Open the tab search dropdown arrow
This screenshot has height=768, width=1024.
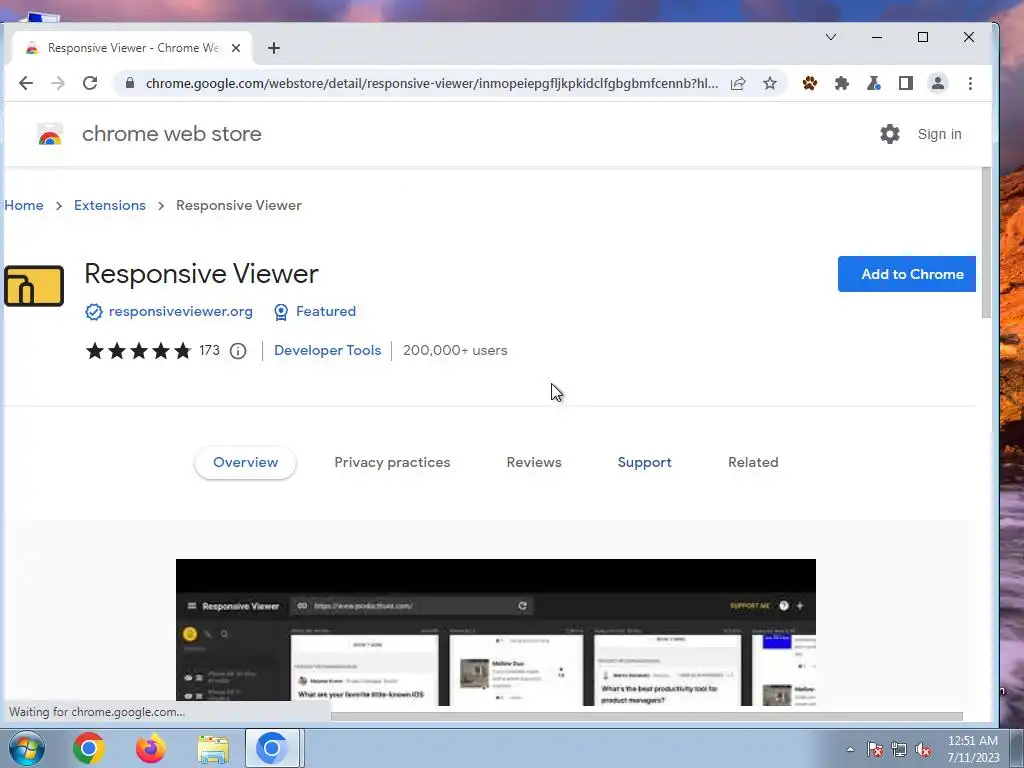coord(831,37)
